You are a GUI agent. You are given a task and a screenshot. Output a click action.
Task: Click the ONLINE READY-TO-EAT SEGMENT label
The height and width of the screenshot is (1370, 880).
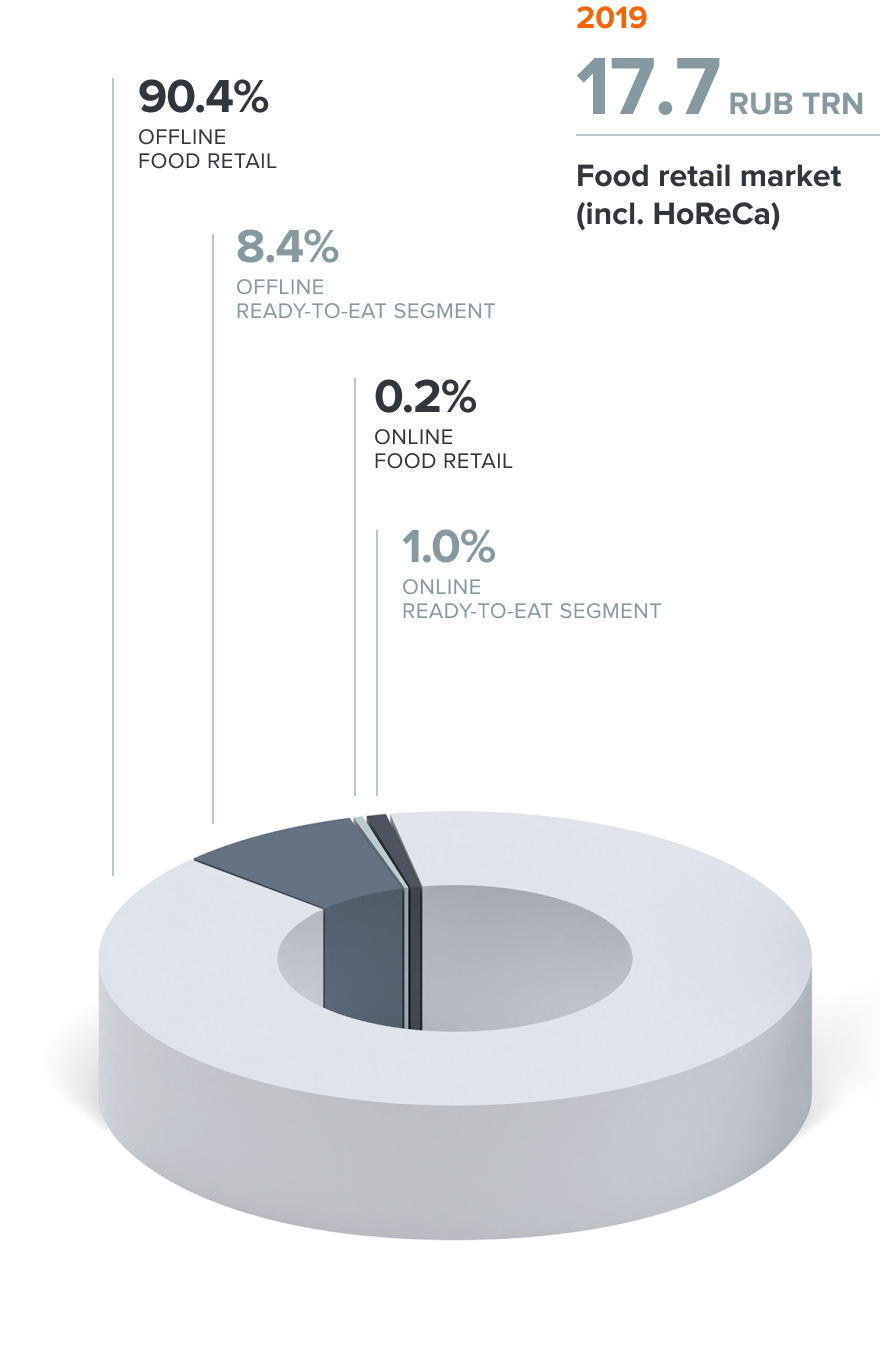point(531,599)
